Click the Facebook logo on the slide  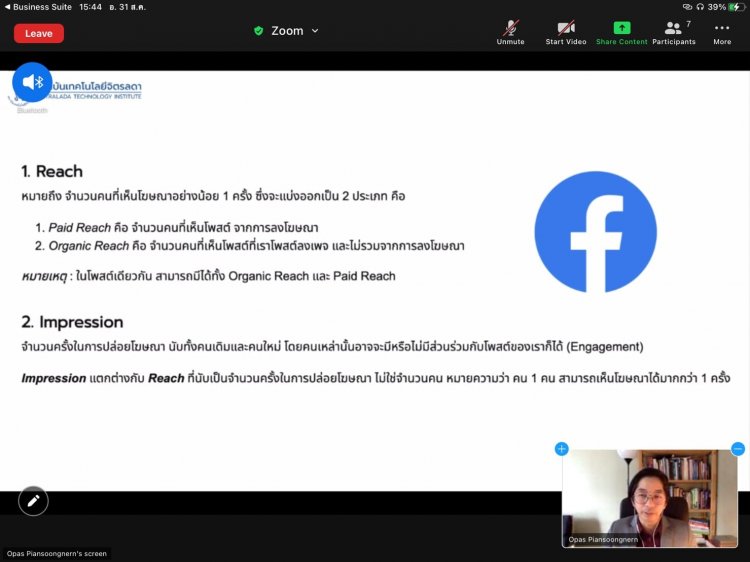pos(596,232)
